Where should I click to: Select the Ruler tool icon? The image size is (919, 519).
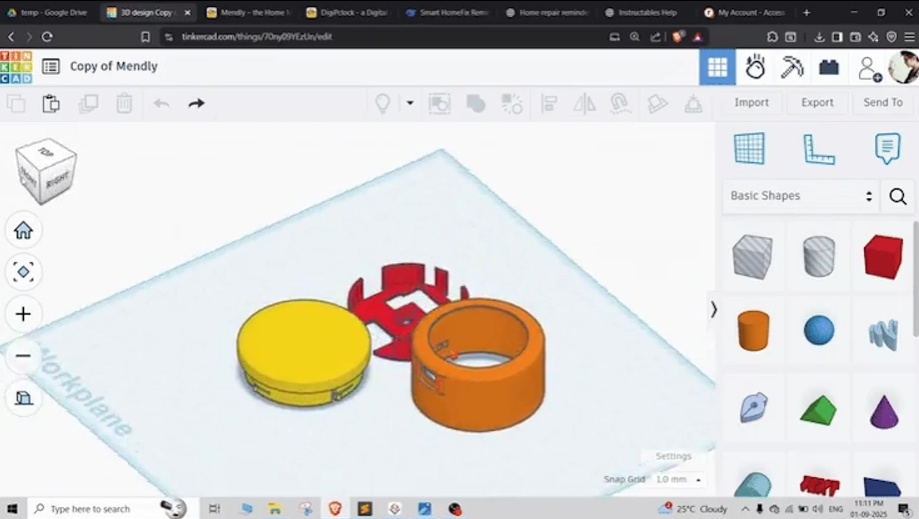point(818,149)
